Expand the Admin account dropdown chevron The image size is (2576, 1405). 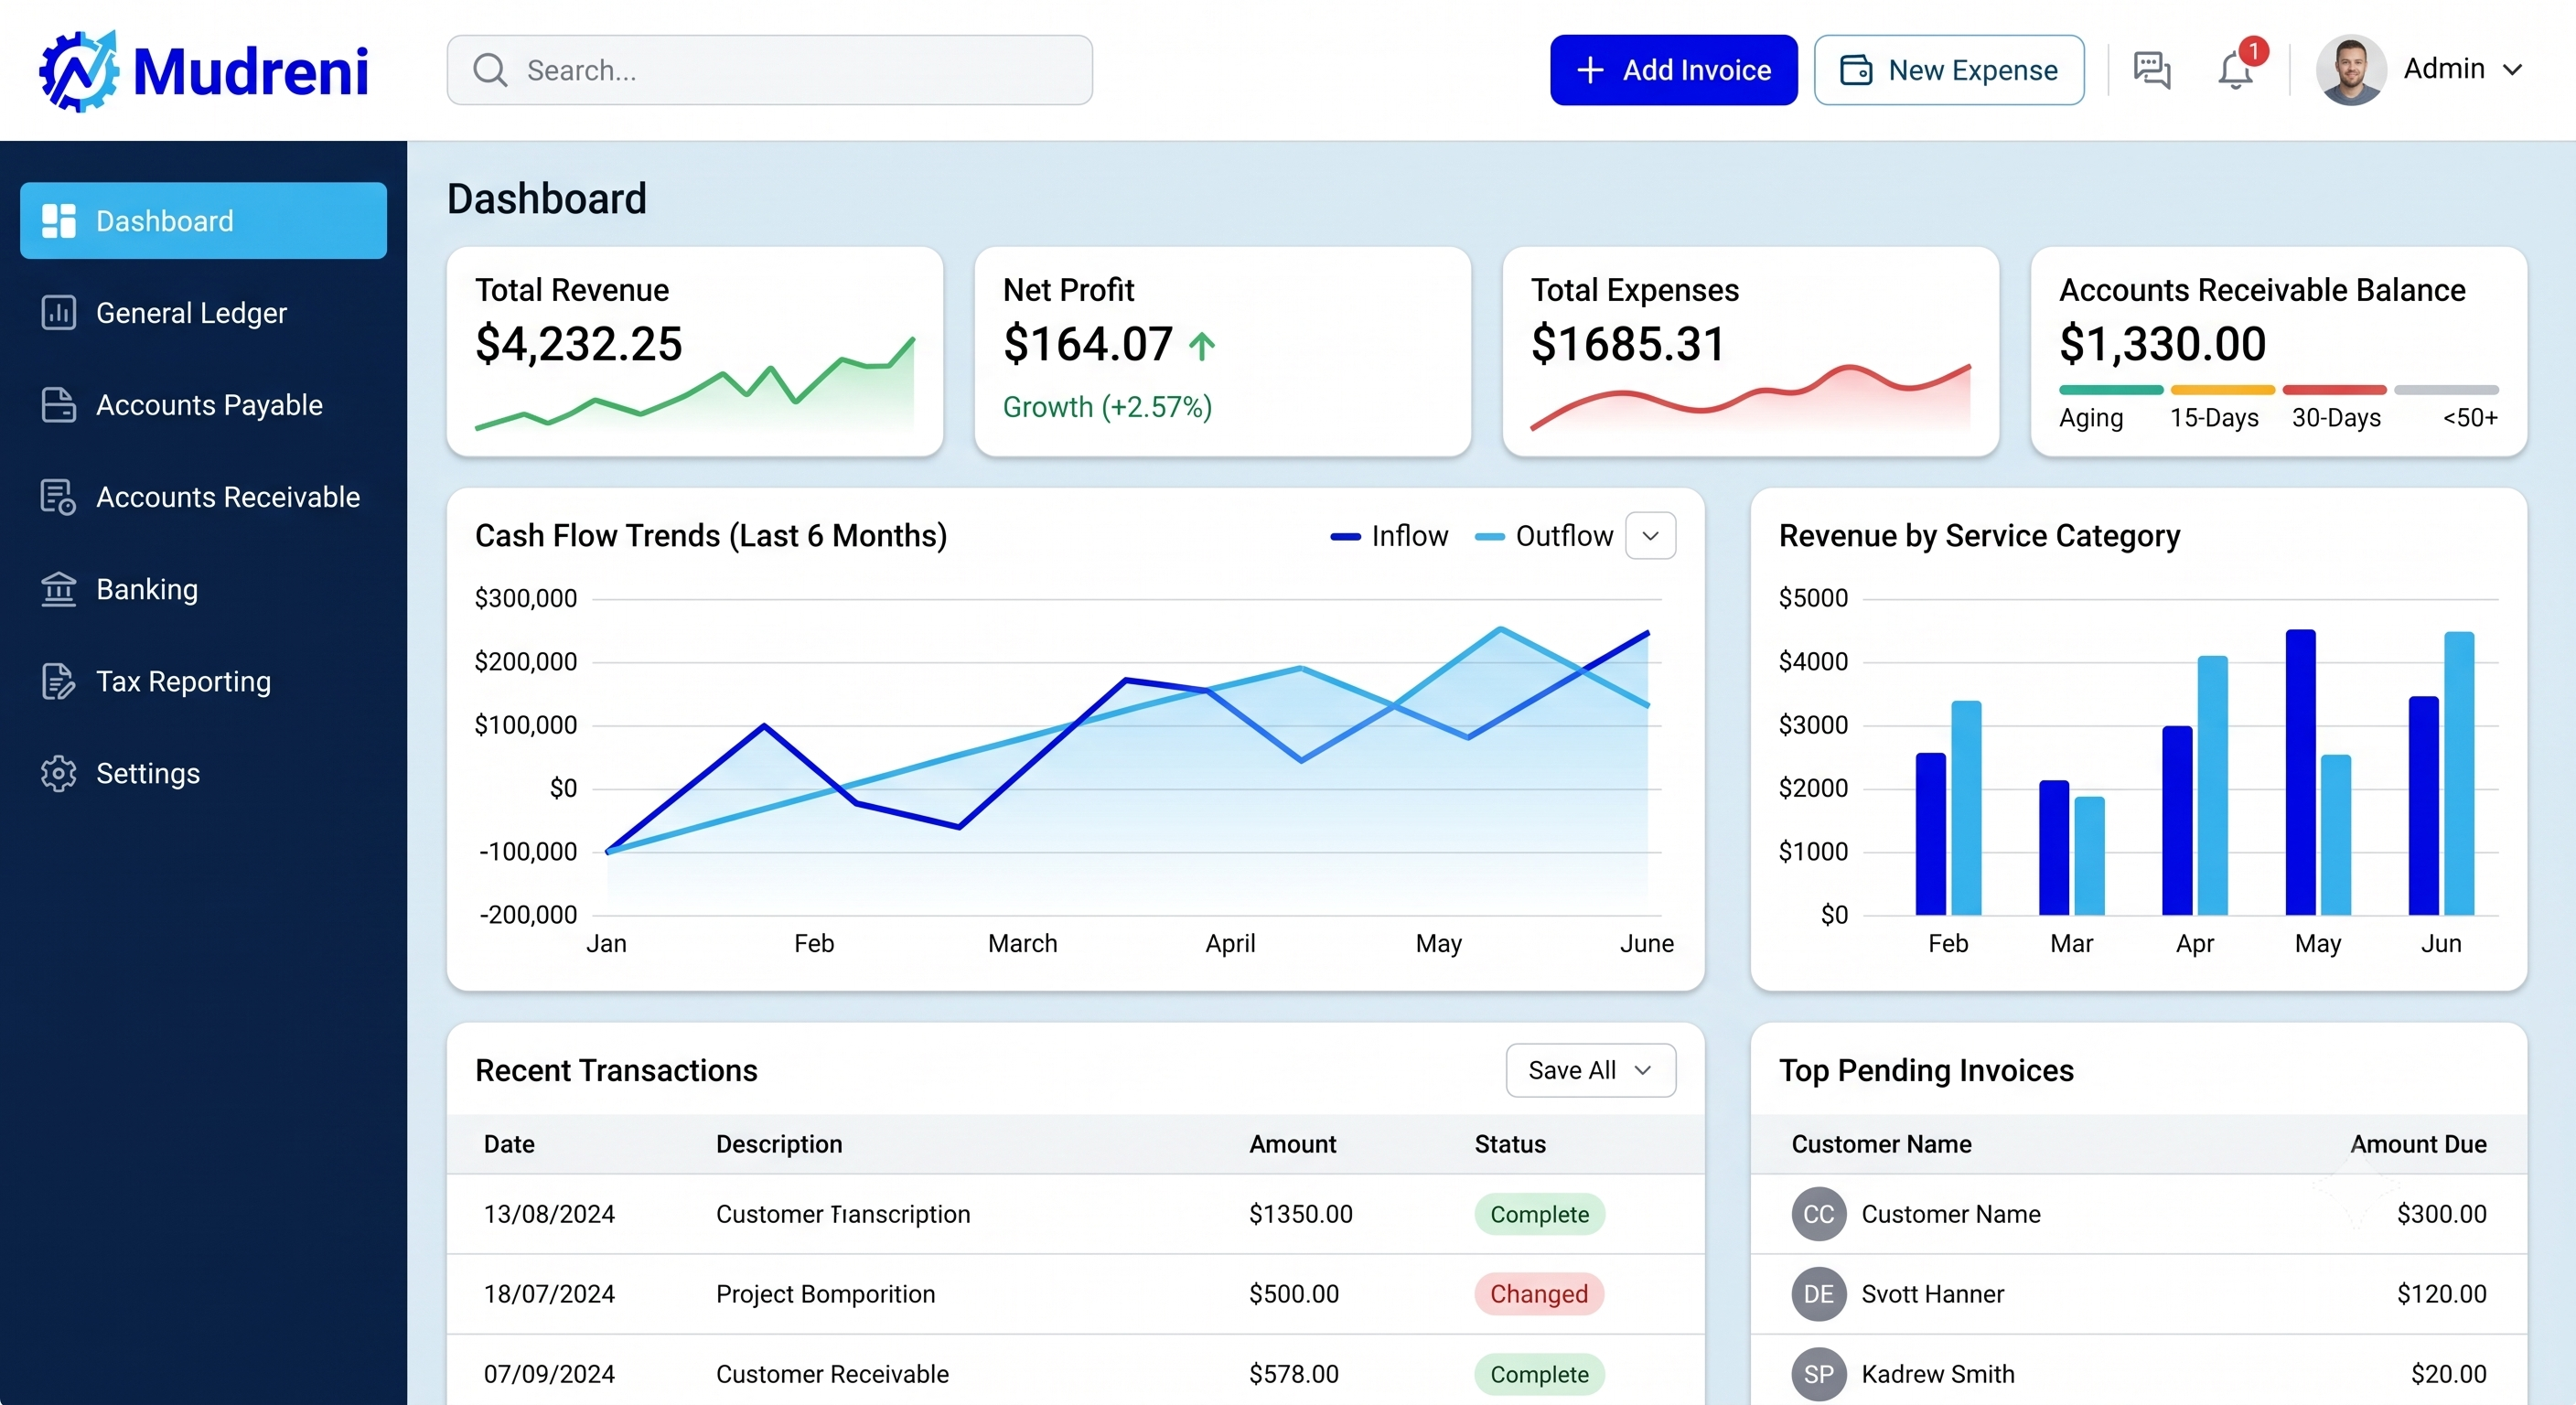(2512, 70)
